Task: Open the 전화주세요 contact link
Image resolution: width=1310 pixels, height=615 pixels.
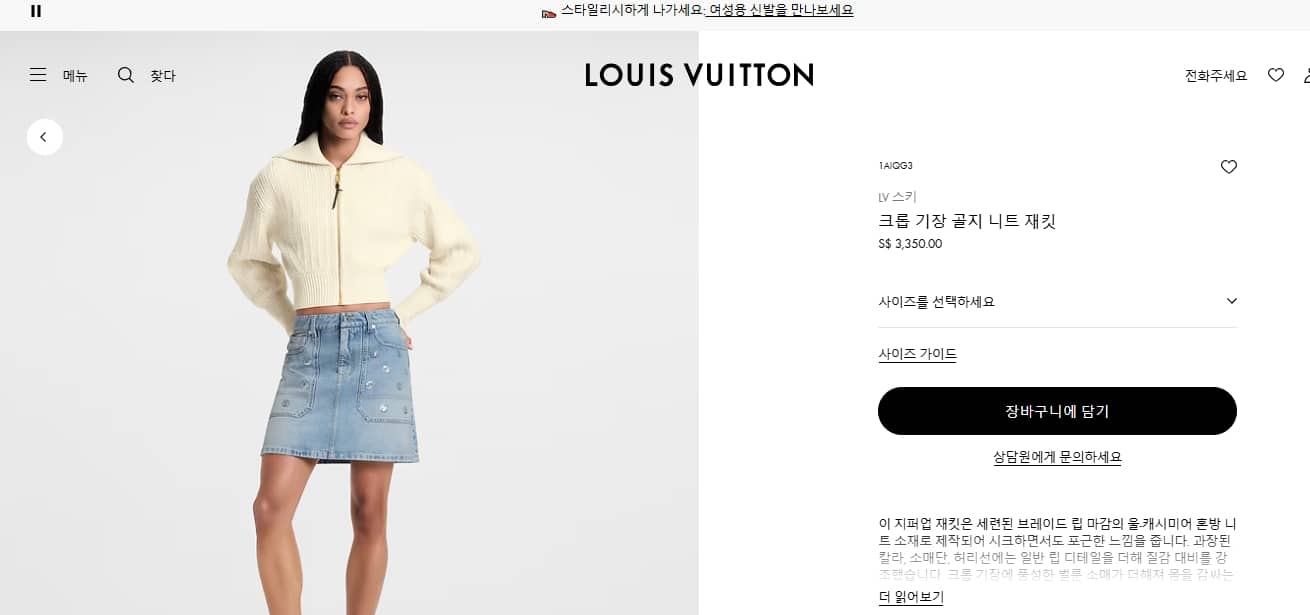Action: coord(1216,76)
